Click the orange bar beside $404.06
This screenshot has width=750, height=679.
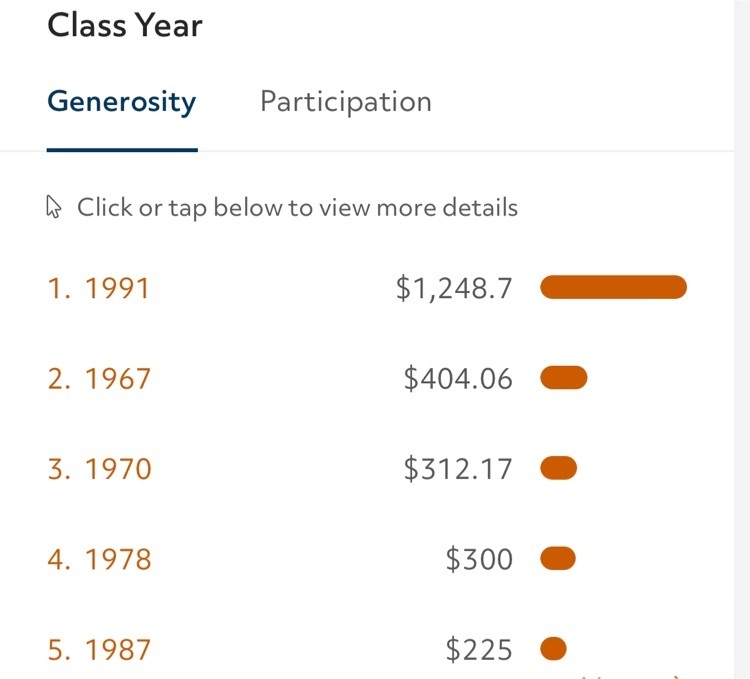[563, 378]
